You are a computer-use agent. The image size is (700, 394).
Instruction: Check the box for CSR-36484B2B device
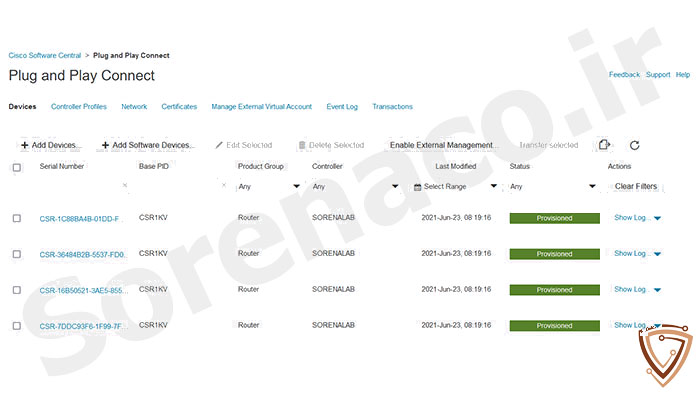tap(17, 254)
